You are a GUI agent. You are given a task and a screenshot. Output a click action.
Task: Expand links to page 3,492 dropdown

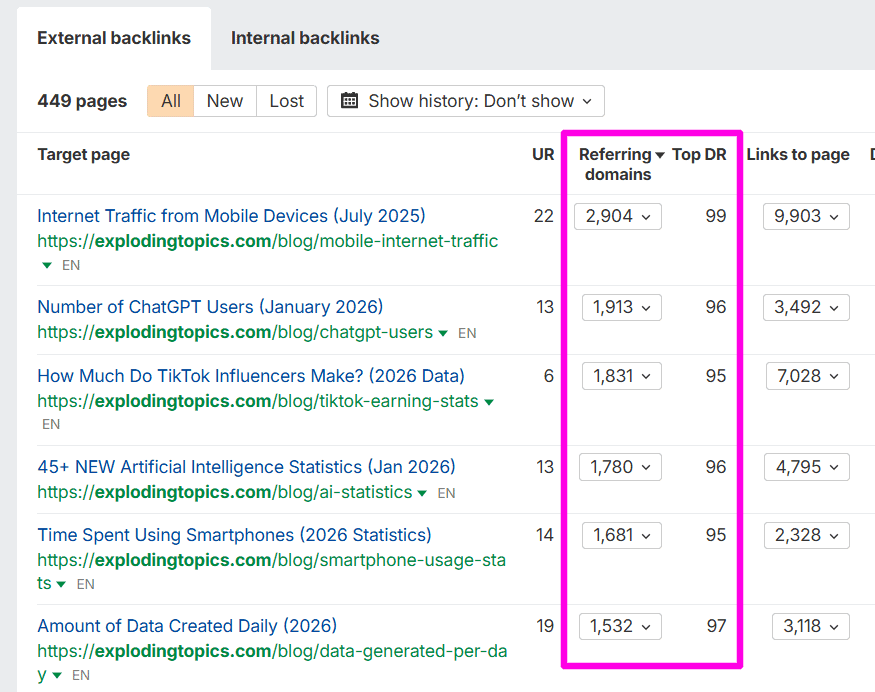[x=806, y=307]
